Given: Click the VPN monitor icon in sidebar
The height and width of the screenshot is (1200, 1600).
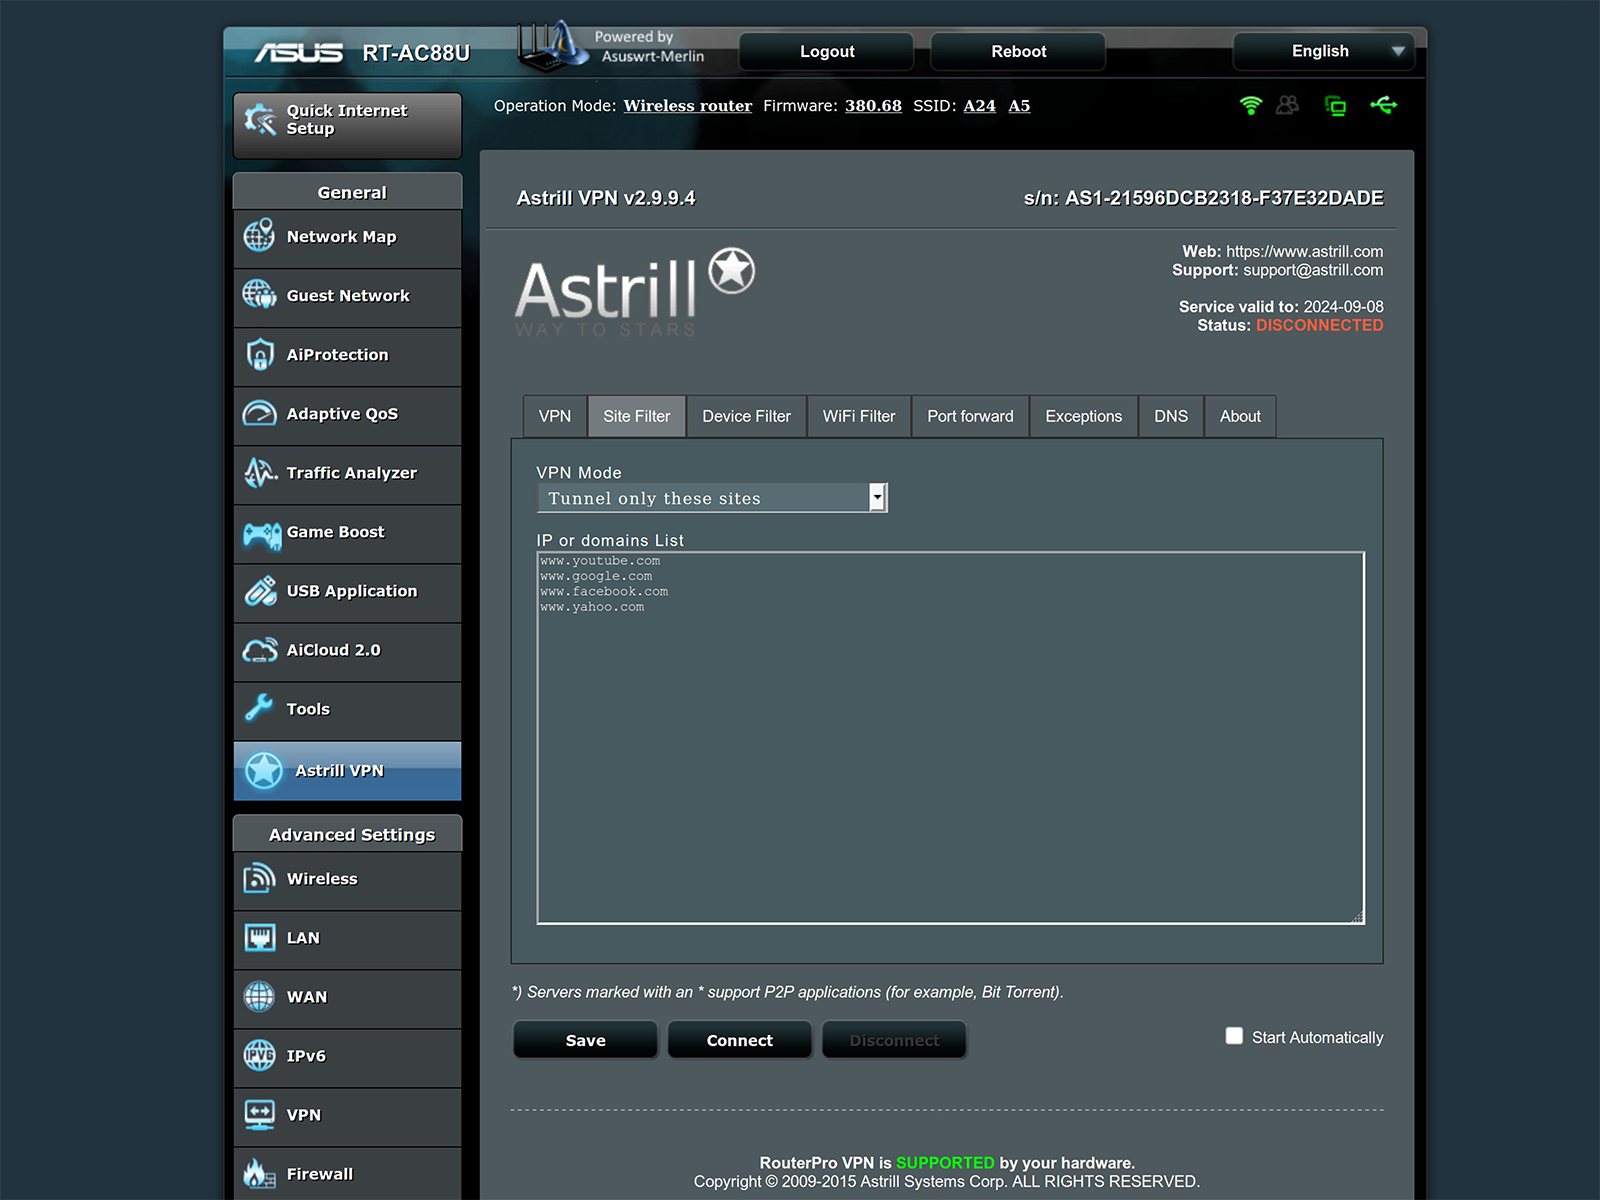Looking at the screenshot, I should [260, 1114].
